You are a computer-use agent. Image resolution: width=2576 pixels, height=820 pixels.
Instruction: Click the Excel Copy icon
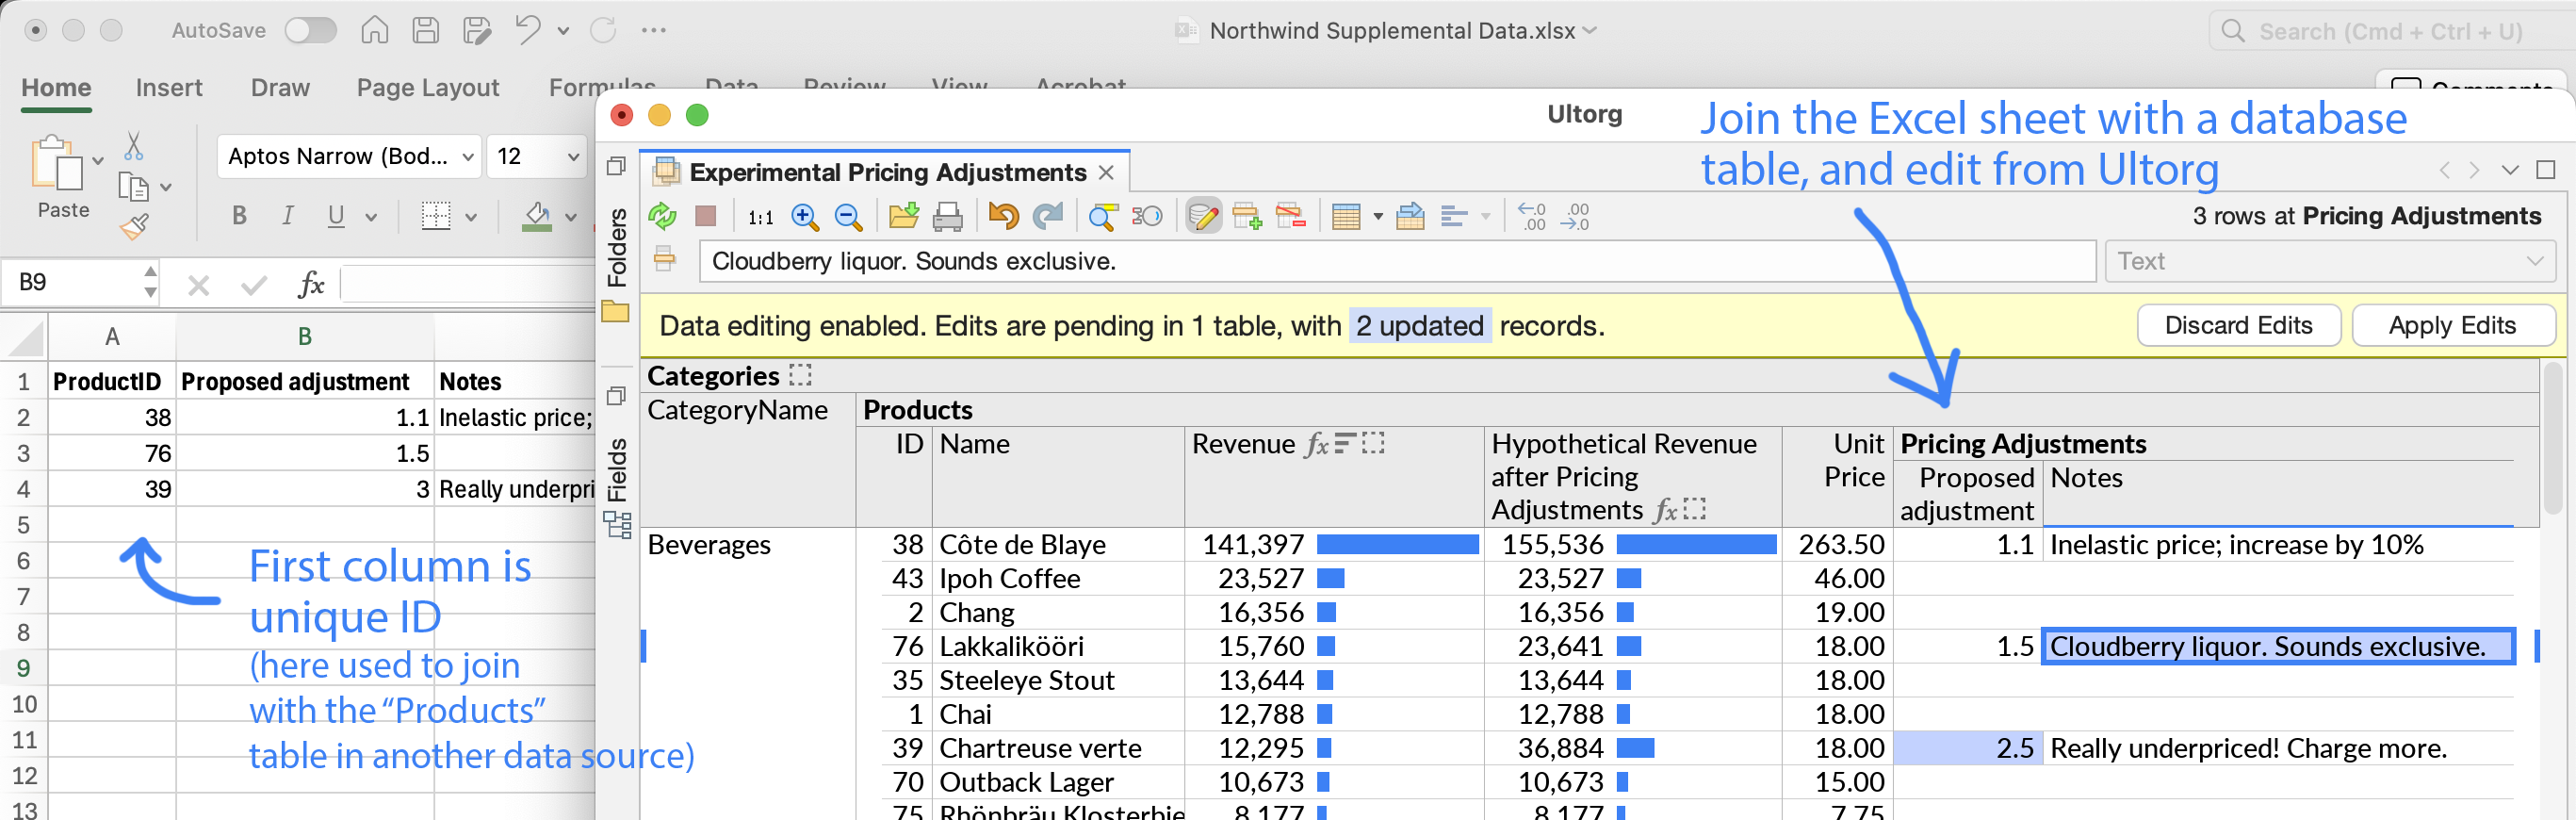pyautogui.click(x=133, y=186)
